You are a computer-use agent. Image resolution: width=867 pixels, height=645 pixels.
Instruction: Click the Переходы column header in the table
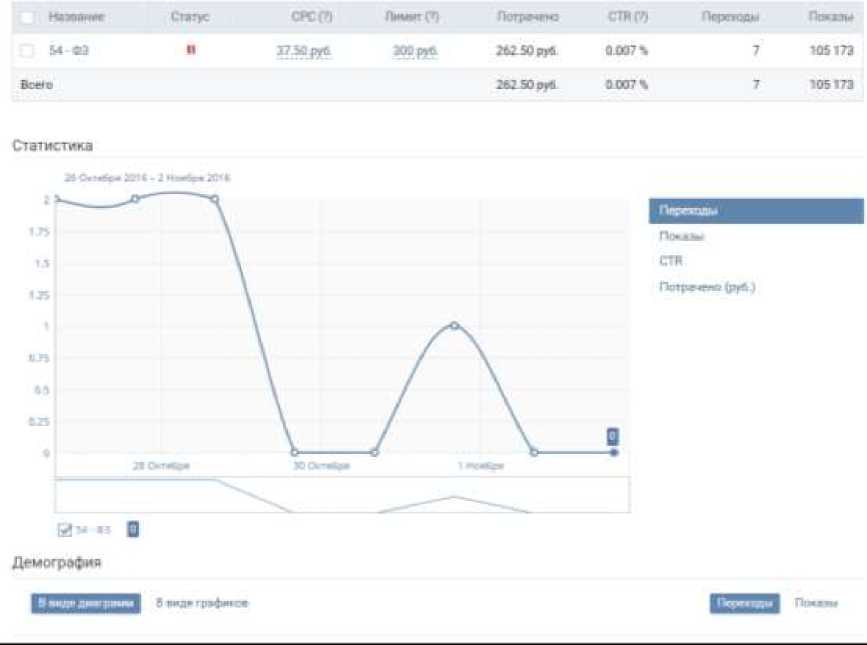pyautogui.click(x=730, y=17)
